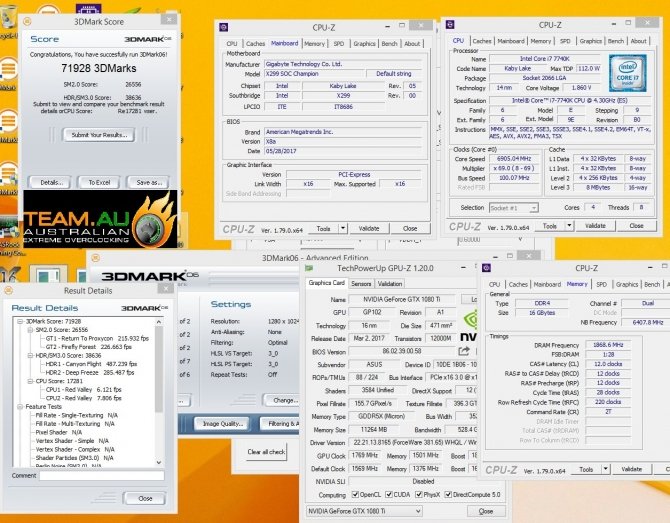Open Details in 3DMark Score window
670x523 pixels.
pyautogui.click(x=52, y=182)
